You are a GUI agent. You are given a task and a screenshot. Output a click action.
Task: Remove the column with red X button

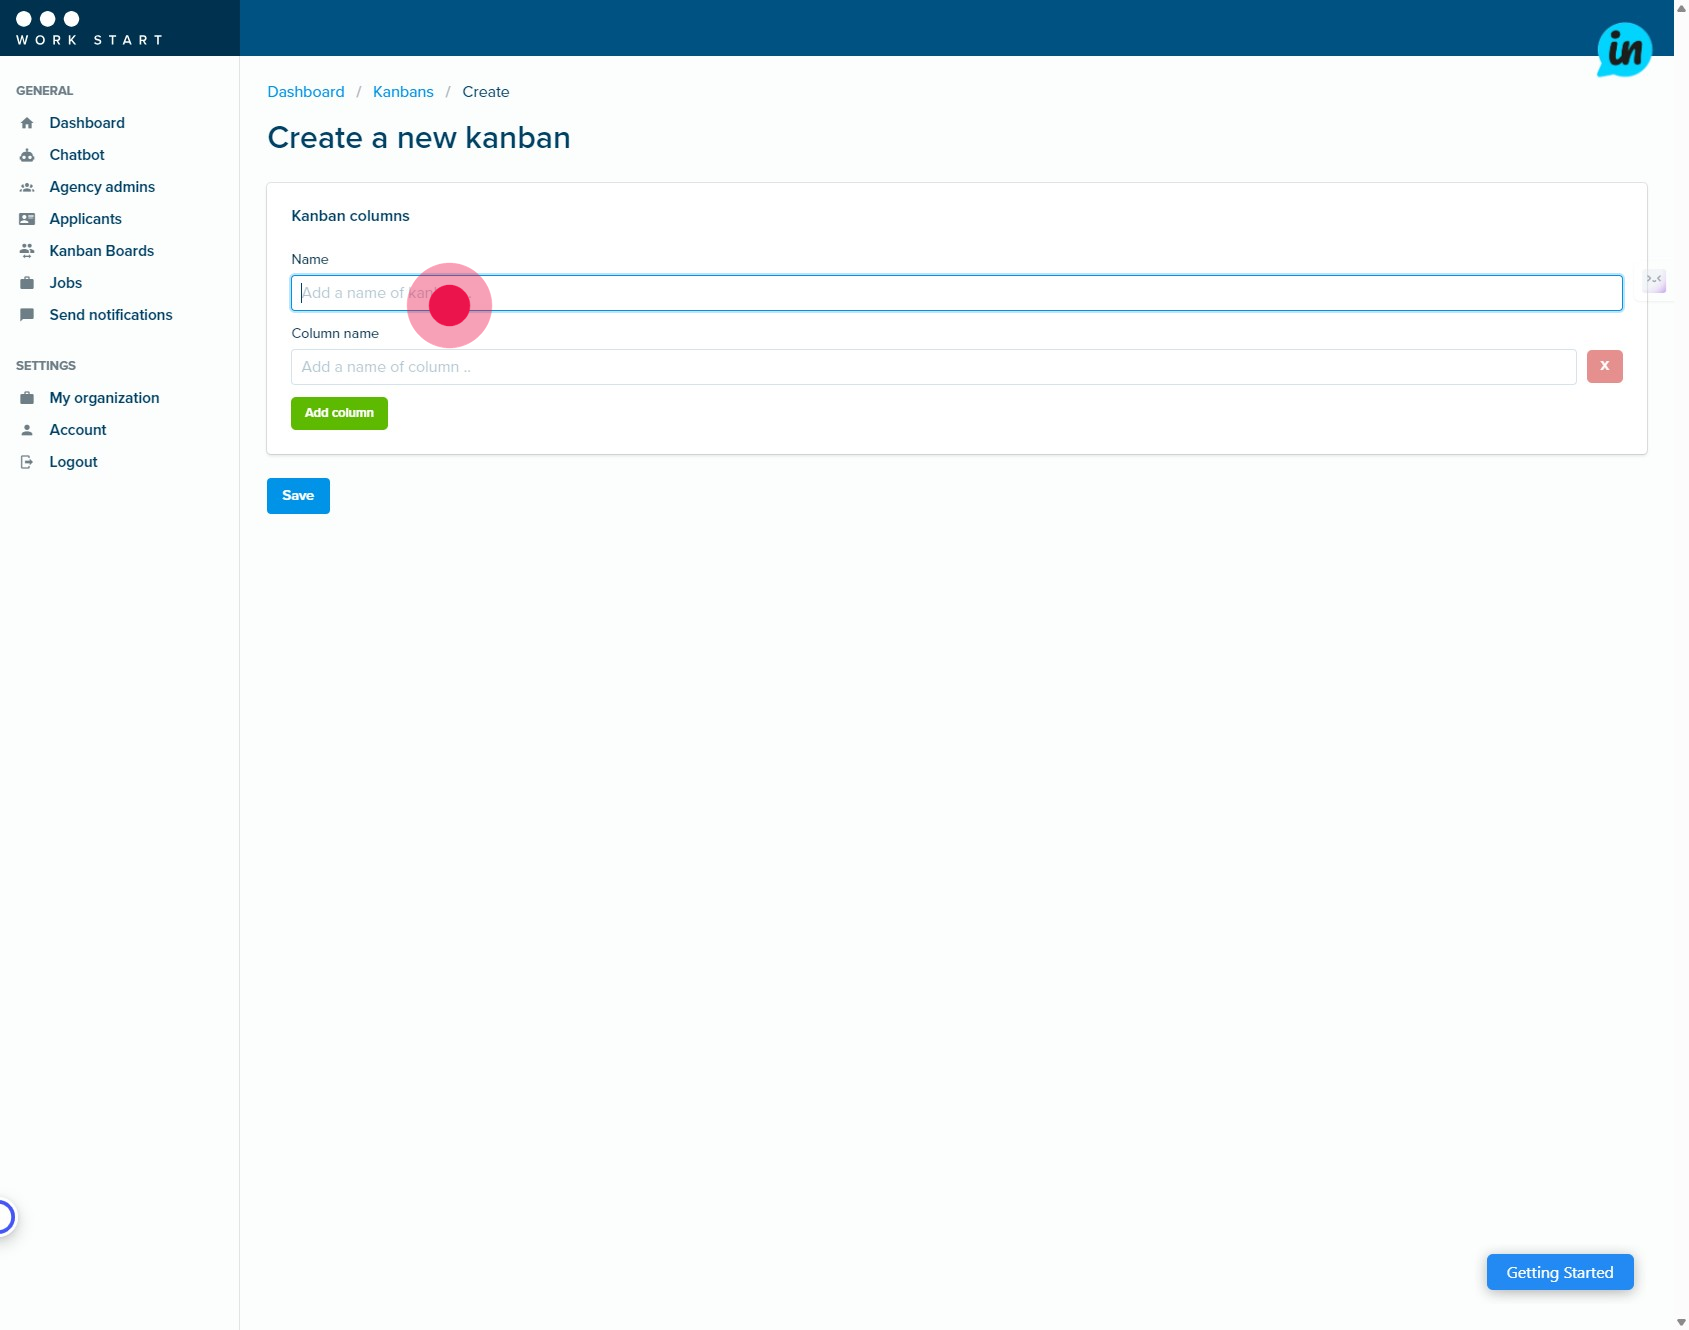pyautogui.click(x=1604, y=367)
